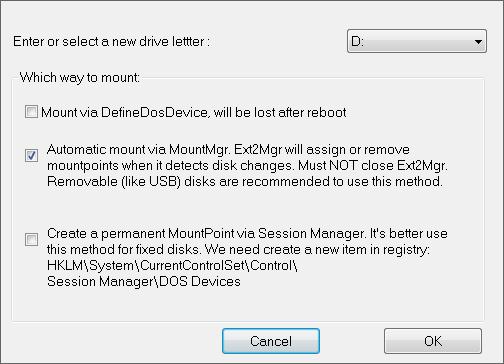
Task: Click the 'Must NOT close Ext2Mgr' warning text
Action: pos(373,165)
